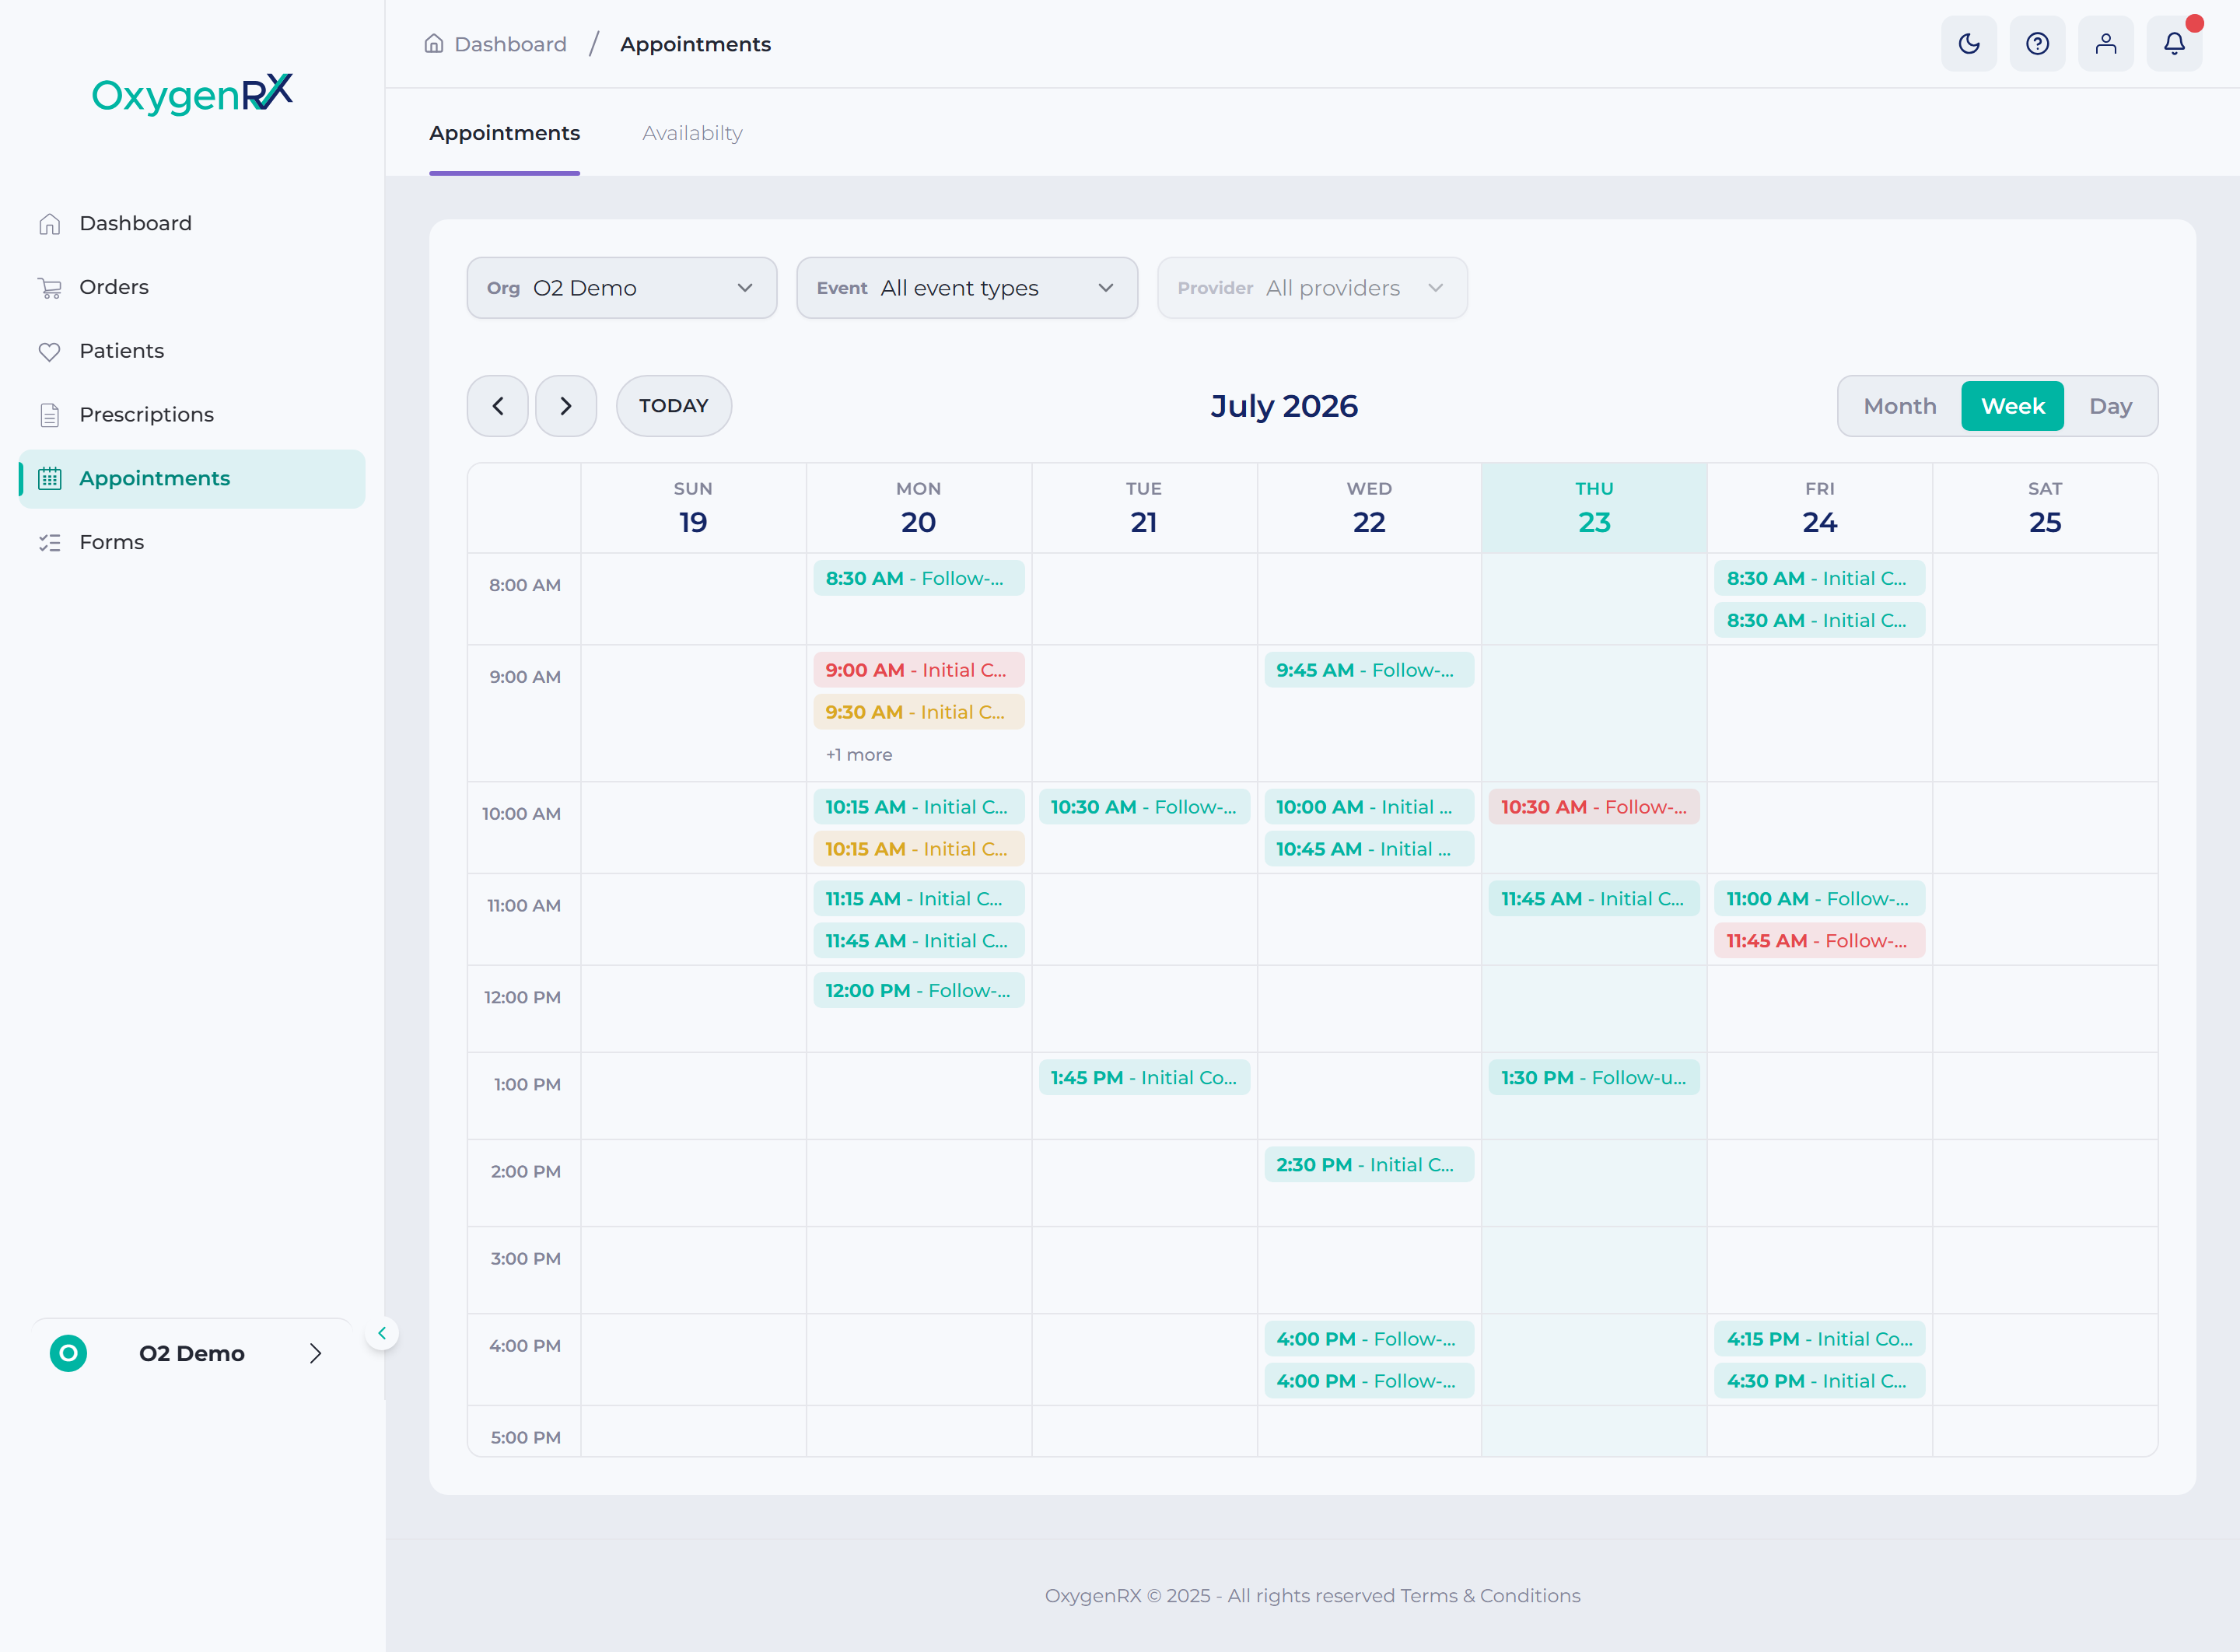Open Wednesday 9:45 AM Follow-up event

(1369, 670)
